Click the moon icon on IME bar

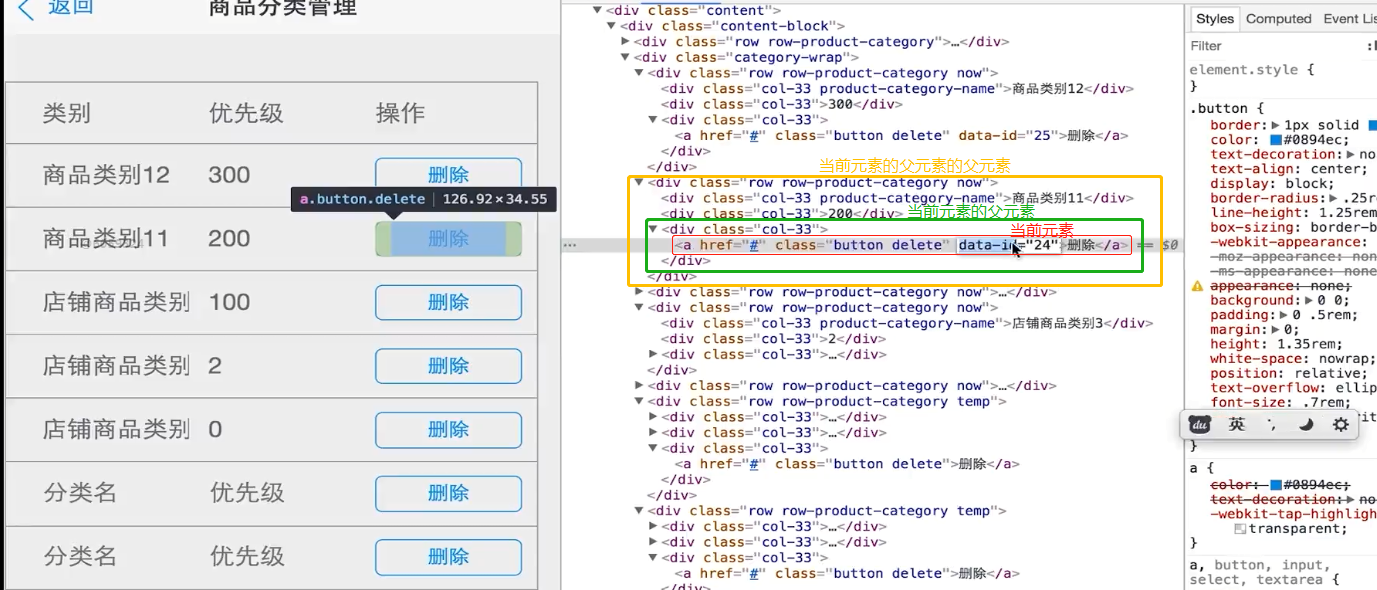coord(1306,424)
